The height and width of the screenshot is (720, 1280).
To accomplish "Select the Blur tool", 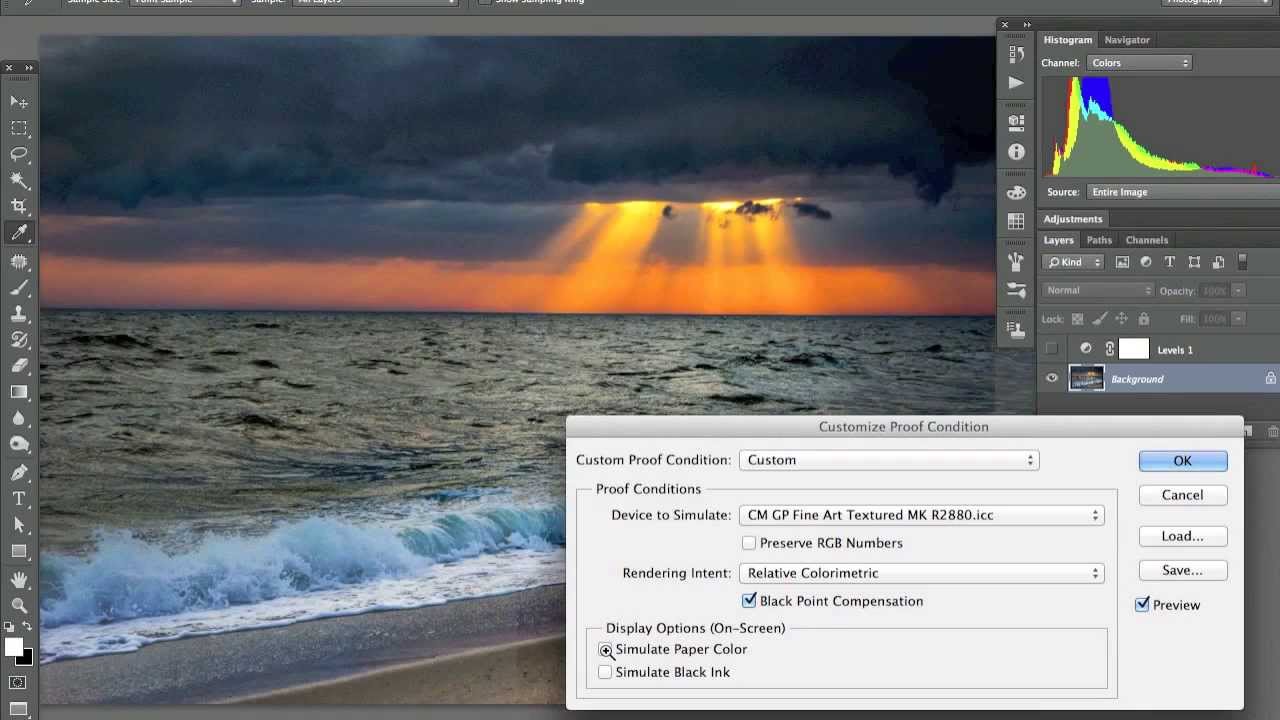I will point(19,418).
